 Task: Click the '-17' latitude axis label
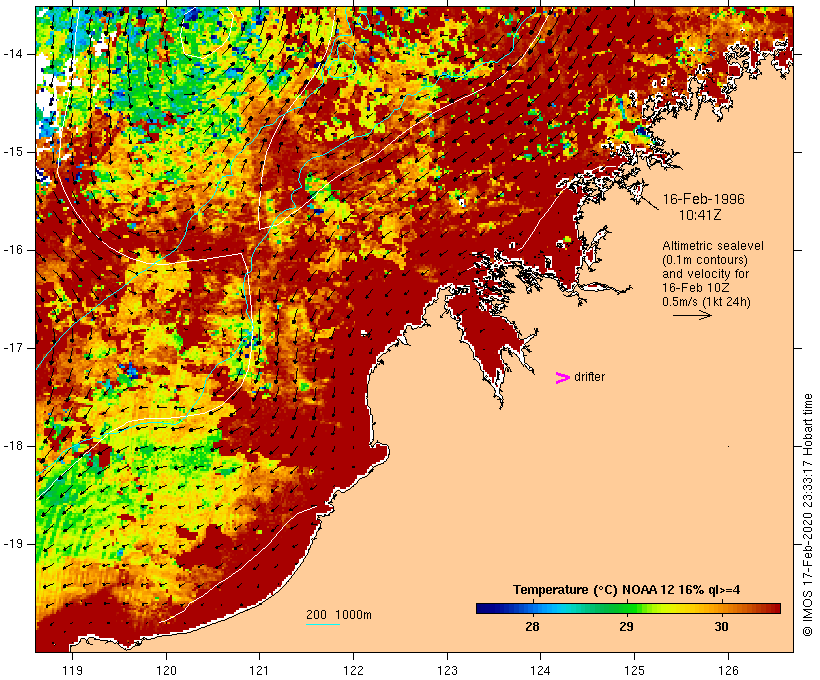click(x=13, y=348)
